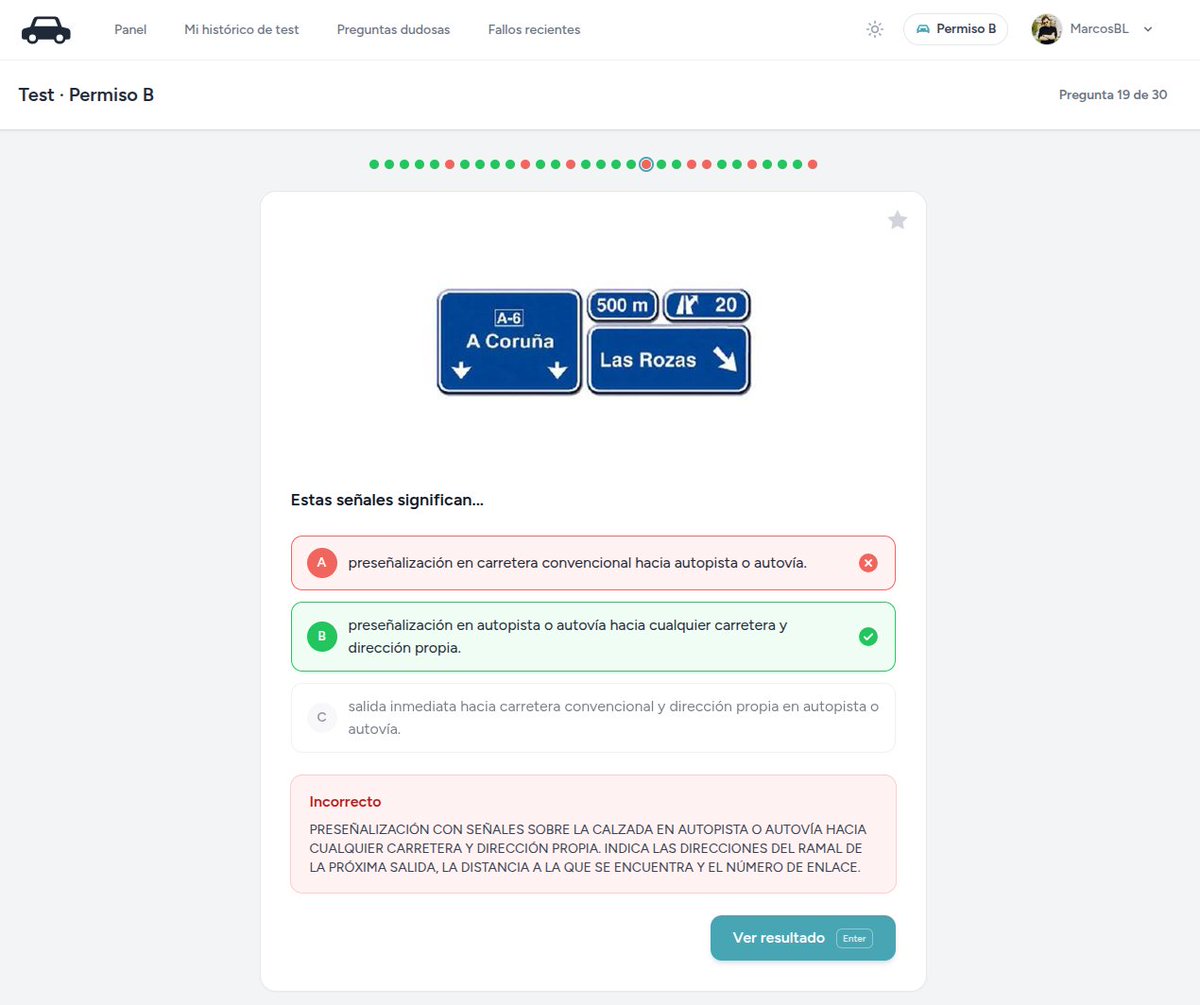
Task: Click the sixth progress dot, first red one
Action: point(450,164)
